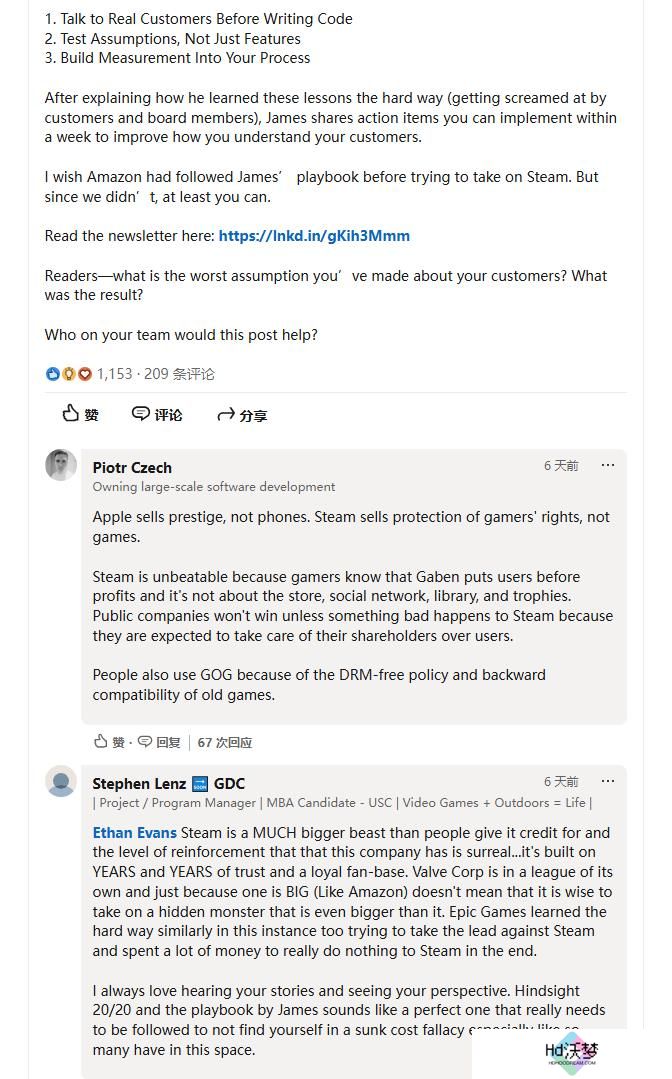Open more options on Stephen Lenz's comment
The width and height of the screenshot is (672, 1079).
coord(607,782)
